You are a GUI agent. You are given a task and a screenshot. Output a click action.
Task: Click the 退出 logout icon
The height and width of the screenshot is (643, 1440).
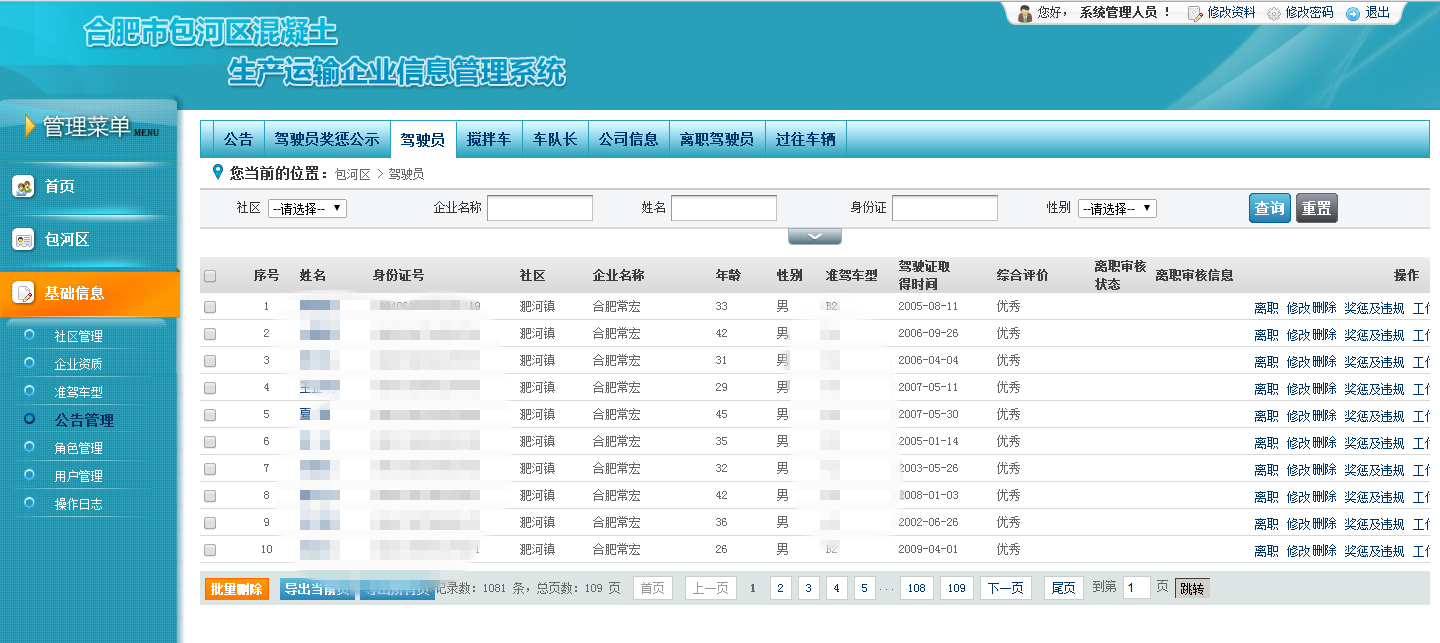click(x=1353, y=14)
